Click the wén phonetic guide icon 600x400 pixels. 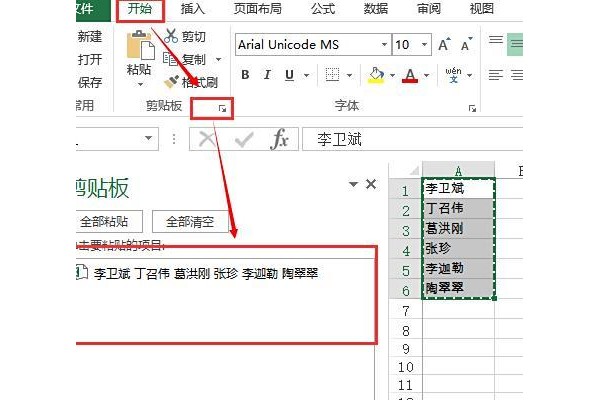(x=453, y=75)
